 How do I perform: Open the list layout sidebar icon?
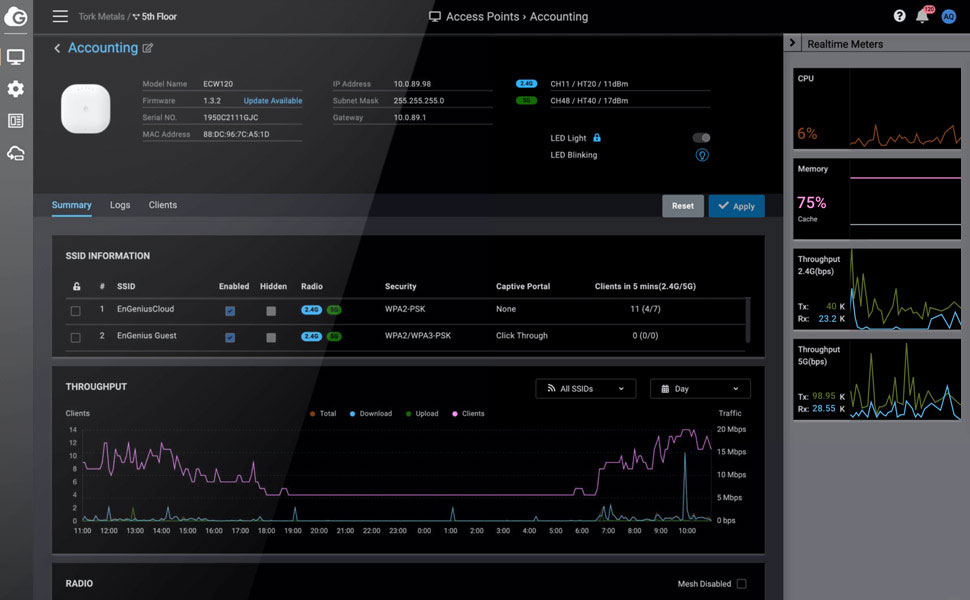pyautogui.click(x=15, y=121)
